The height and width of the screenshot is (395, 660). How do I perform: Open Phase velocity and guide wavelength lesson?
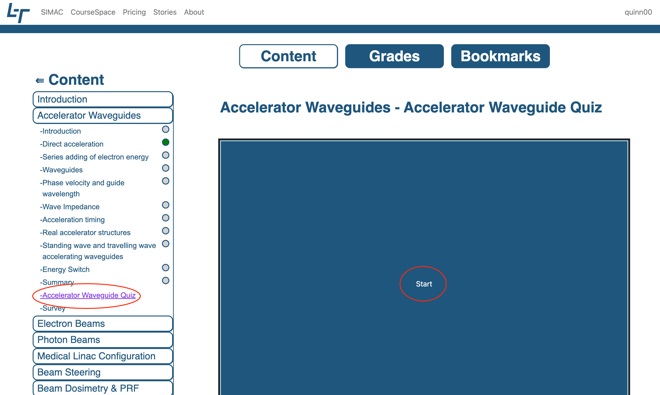82,188
